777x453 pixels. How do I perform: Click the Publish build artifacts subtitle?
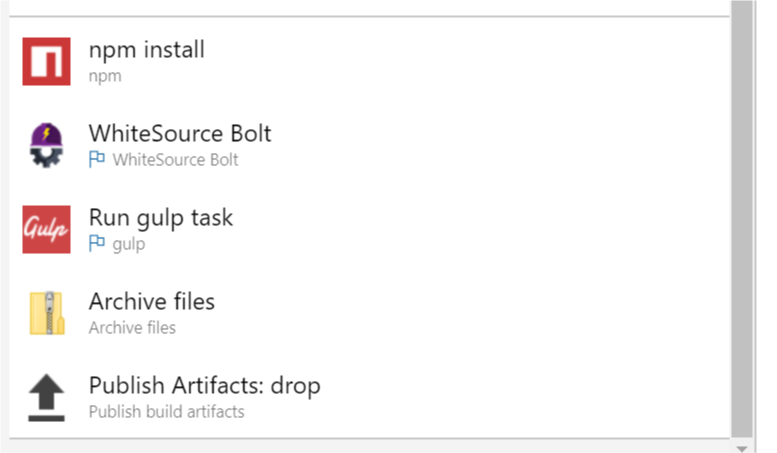coord(166,411)
